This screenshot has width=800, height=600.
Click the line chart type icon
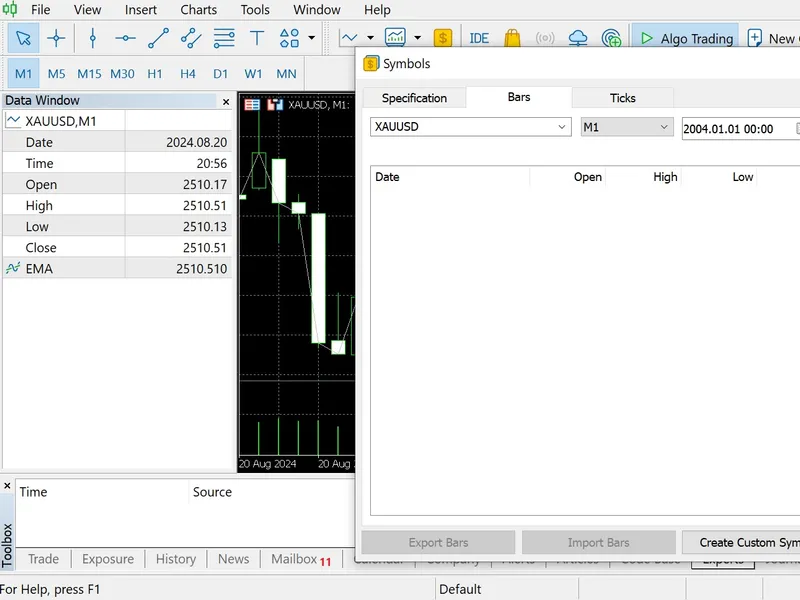click(349, 38)
